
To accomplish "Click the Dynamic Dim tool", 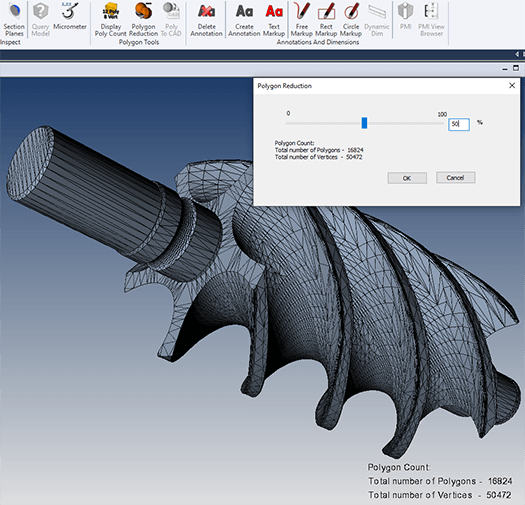I will coord(377,19).
